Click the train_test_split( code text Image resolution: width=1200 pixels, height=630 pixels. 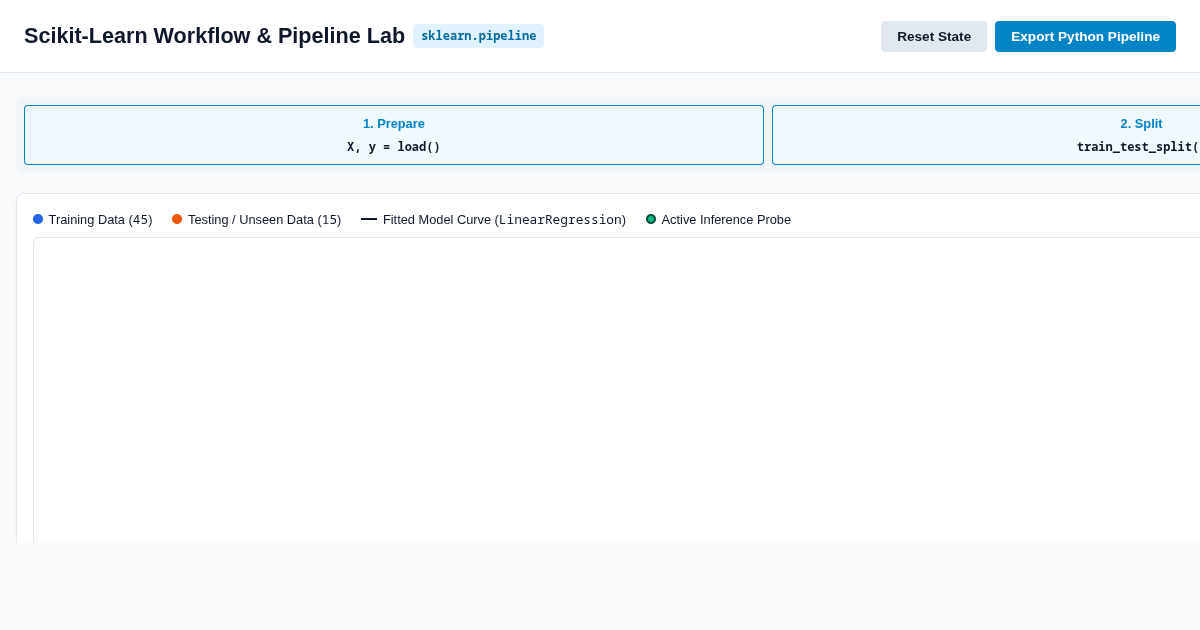(x=1138, y=147)
